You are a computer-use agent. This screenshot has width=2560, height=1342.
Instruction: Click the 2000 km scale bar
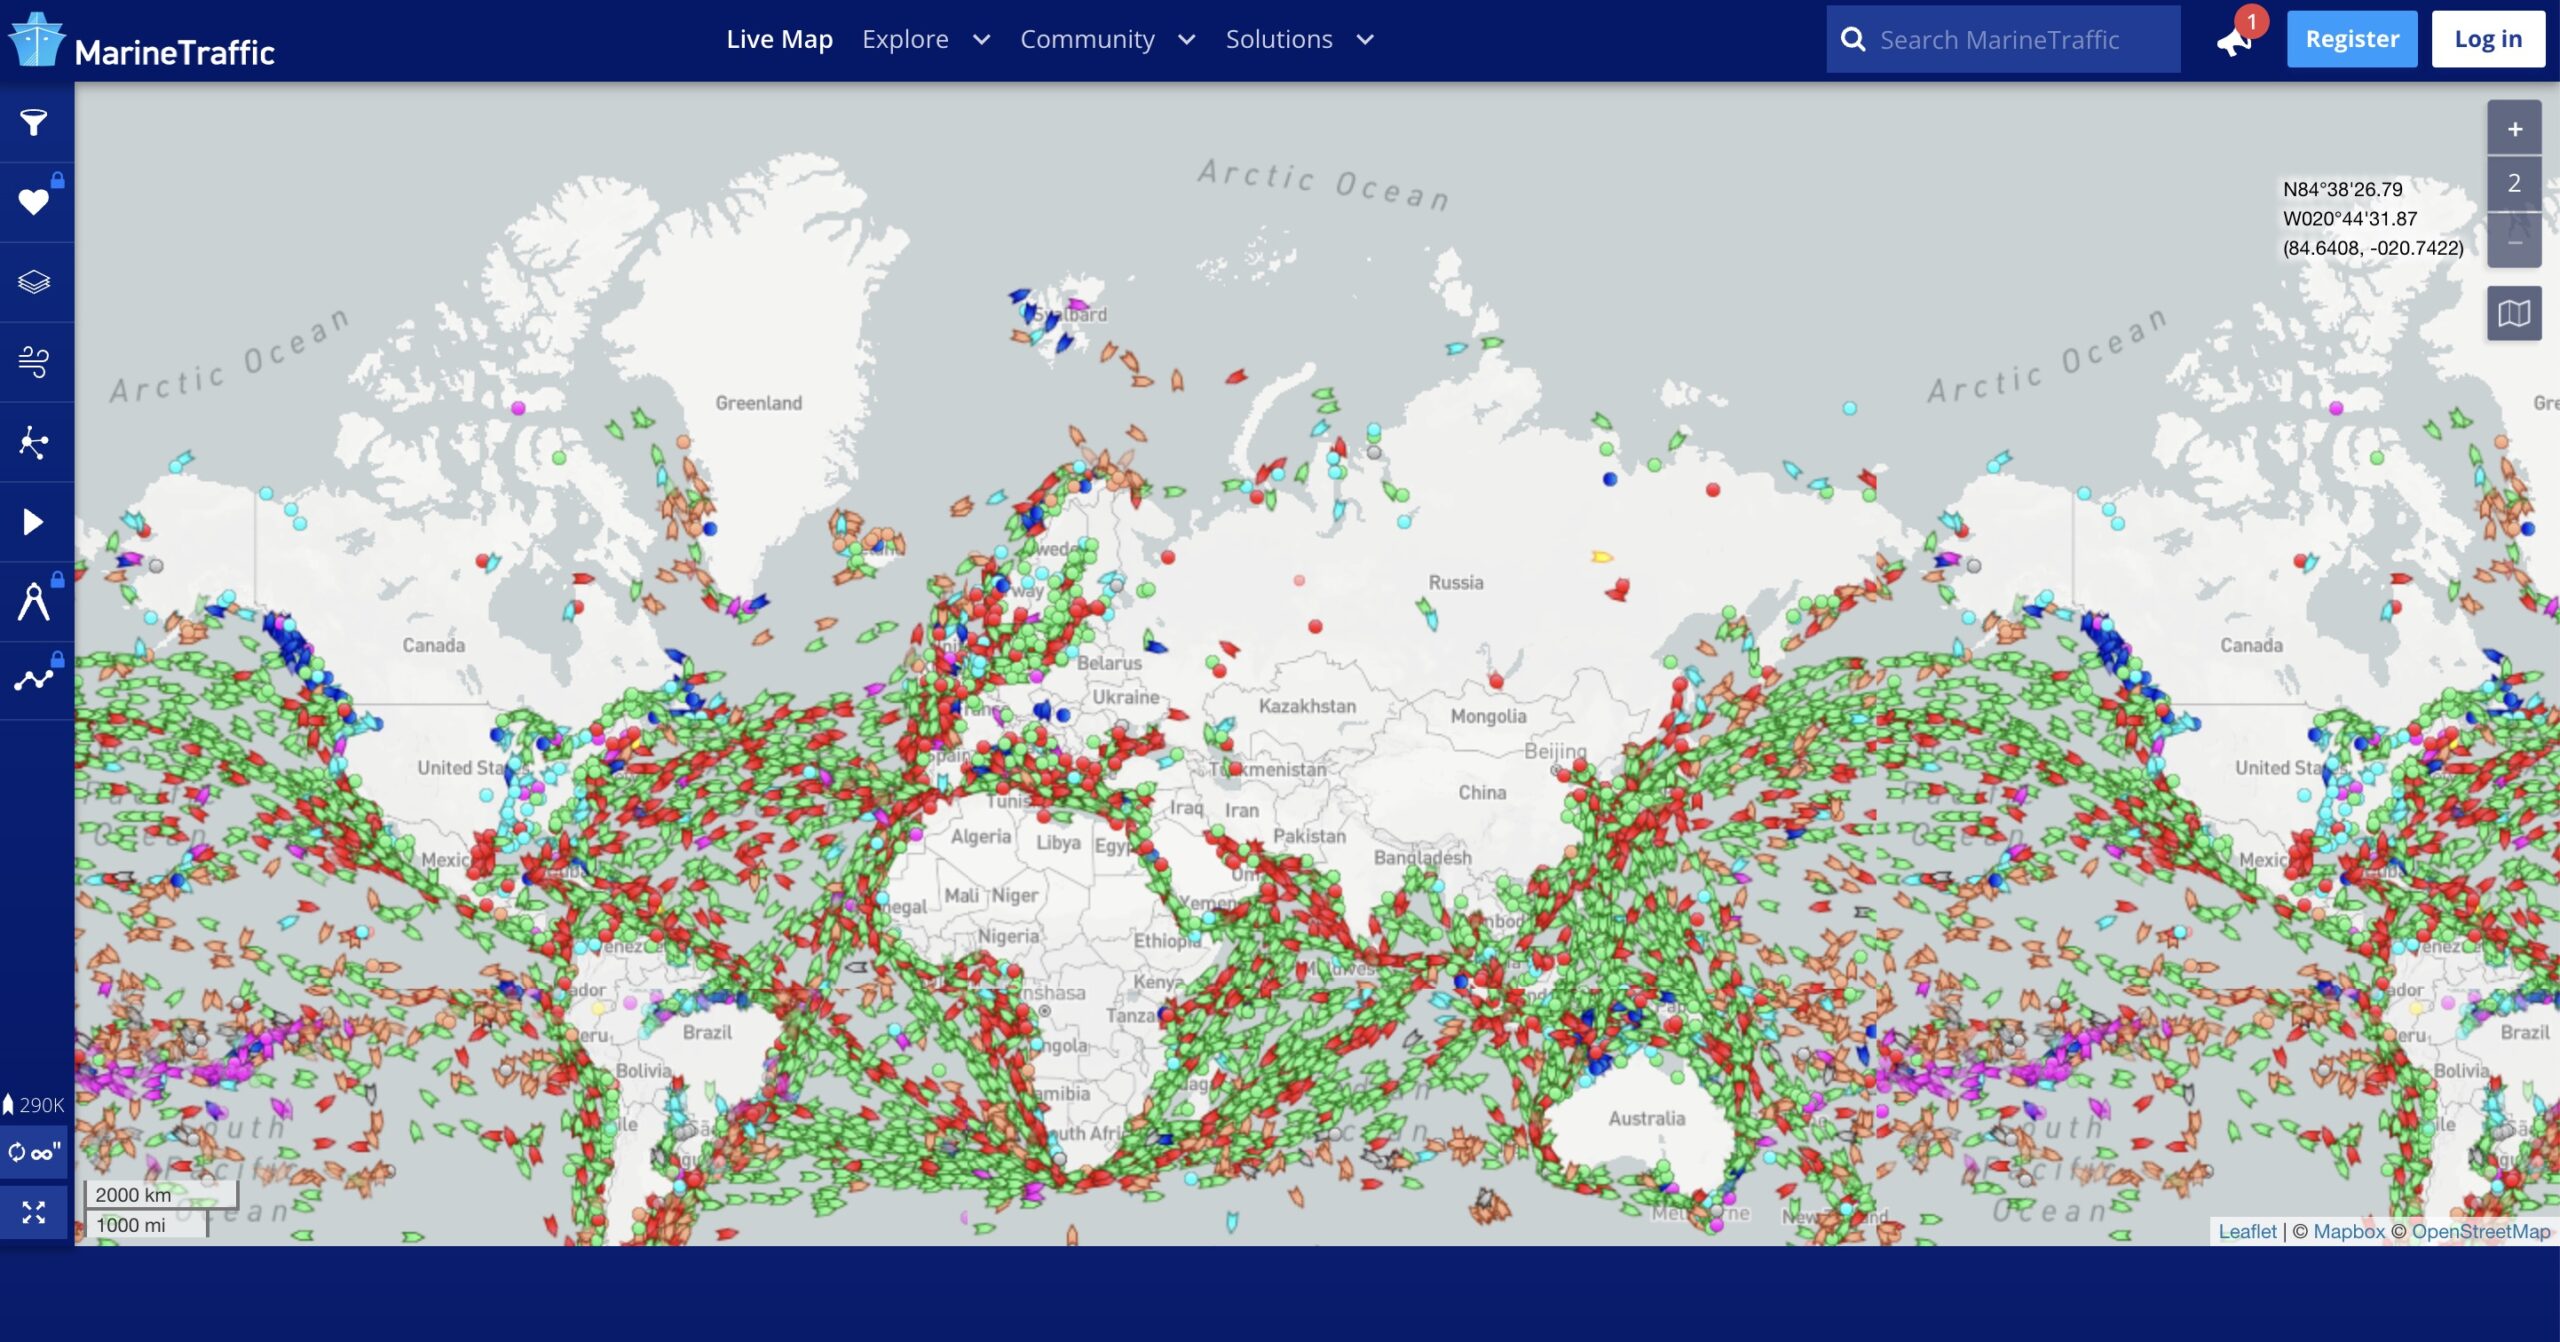(162, 1195)
